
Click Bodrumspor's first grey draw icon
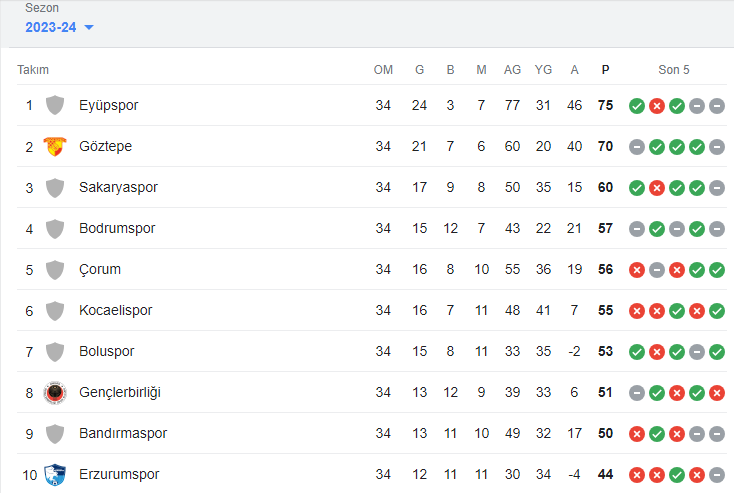[637, 229]
